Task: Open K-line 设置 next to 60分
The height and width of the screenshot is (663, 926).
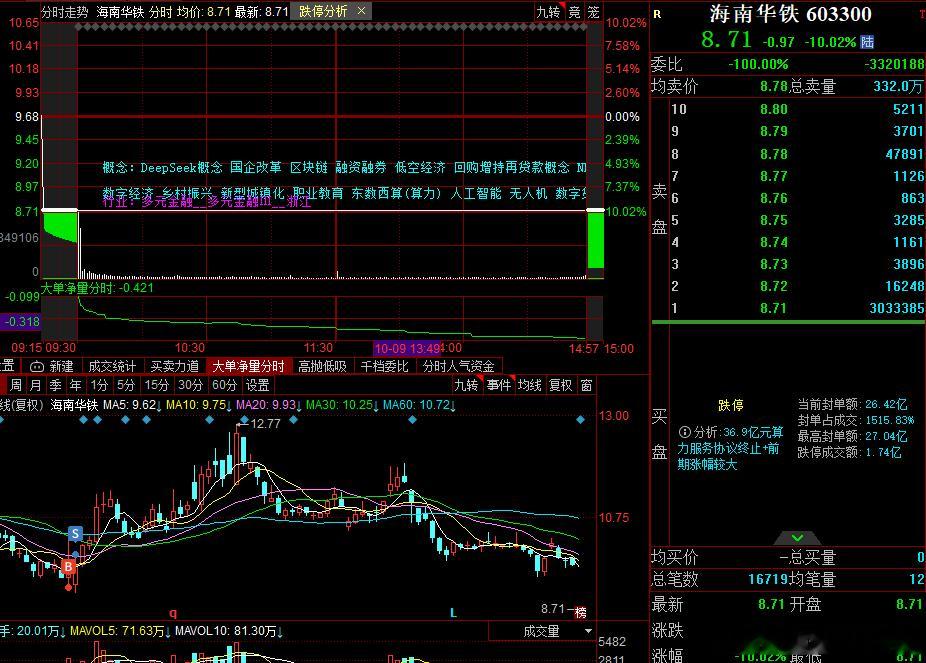Action: (257, 385)
